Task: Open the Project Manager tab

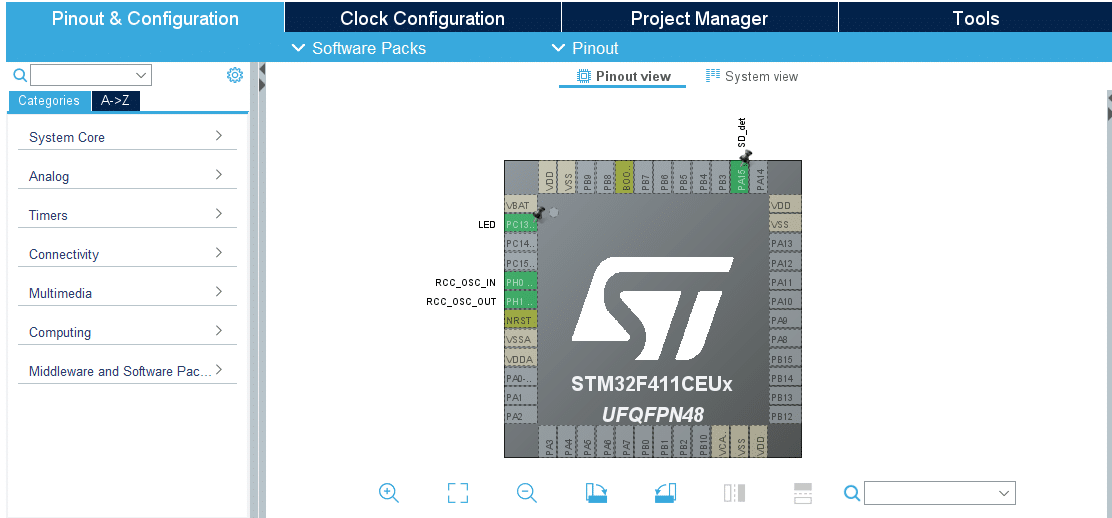Action: [x=699, y=18]
